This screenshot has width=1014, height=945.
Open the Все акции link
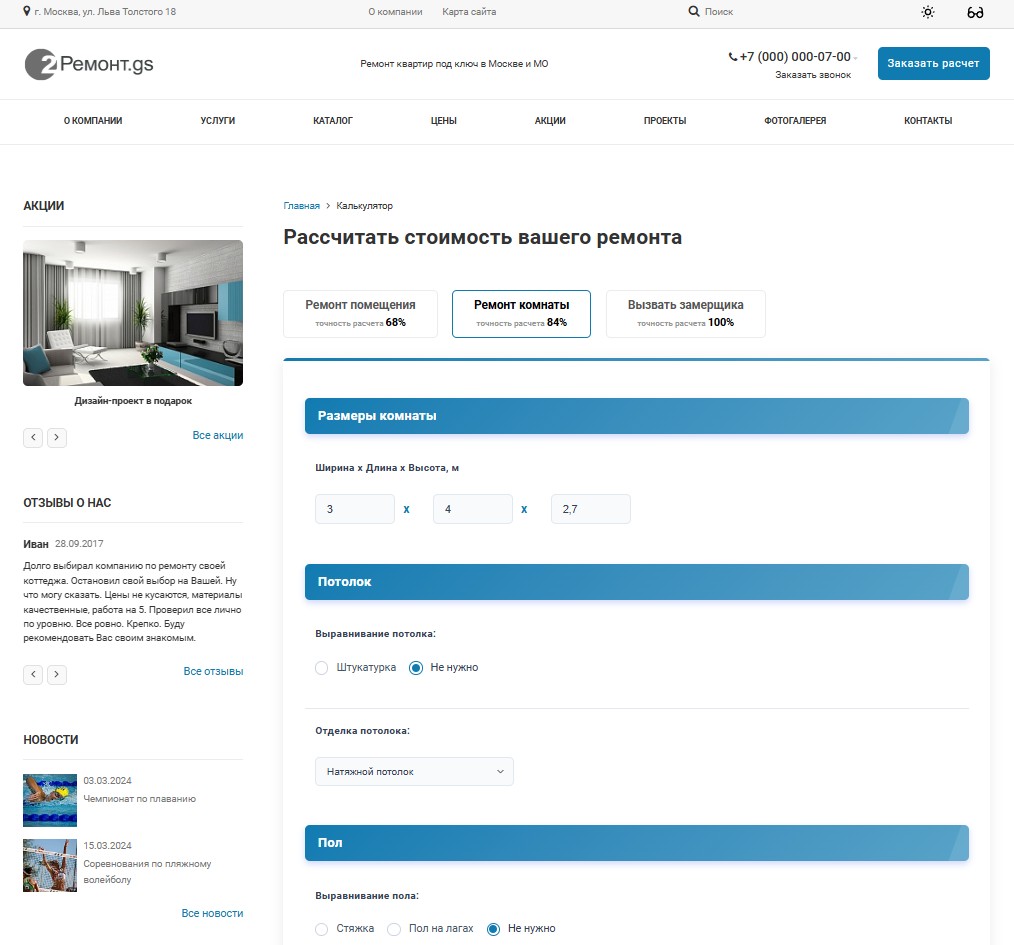[x=218, y=435]
